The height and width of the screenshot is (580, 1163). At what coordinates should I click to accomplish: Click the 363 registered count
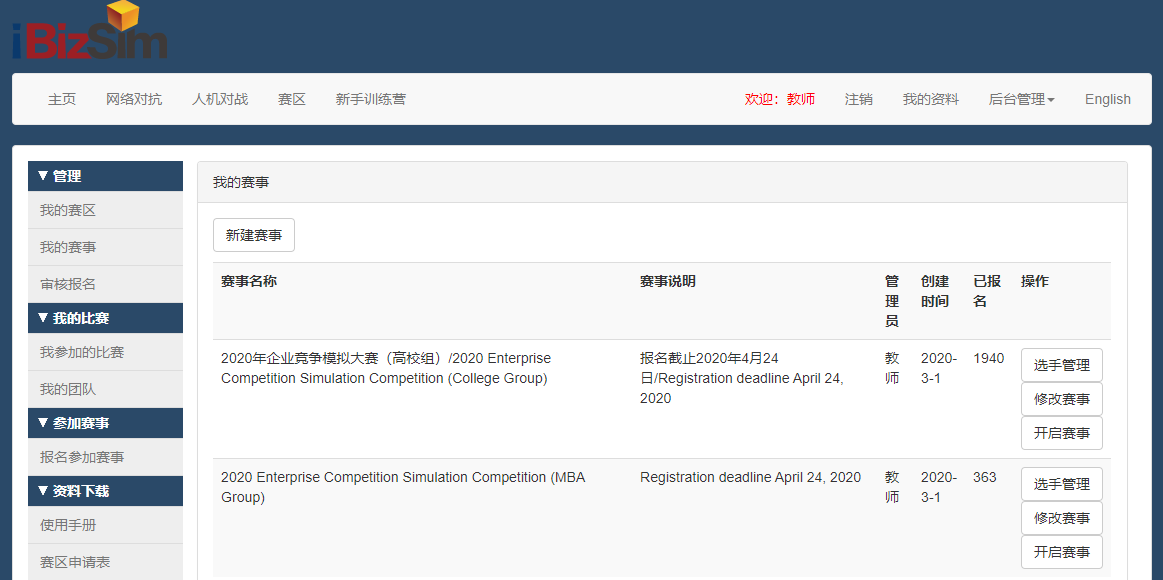pyautogui.click(x=985, y=478)
